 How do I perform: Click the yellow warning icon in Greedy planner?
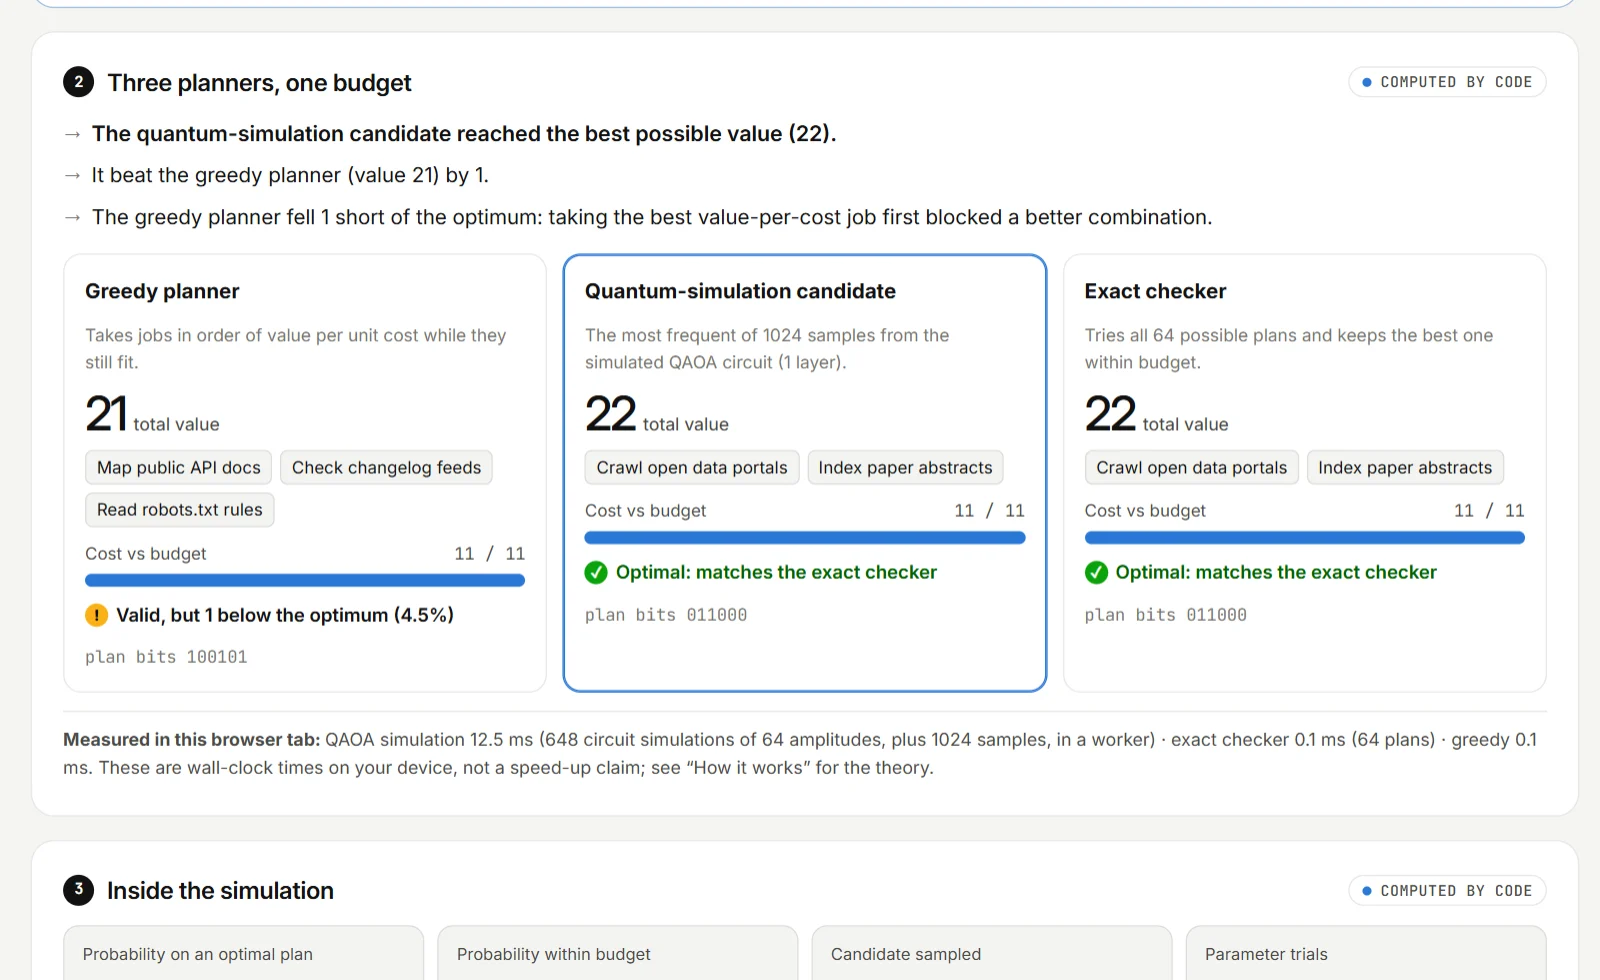pyautogui.click(x=96, y=615)
